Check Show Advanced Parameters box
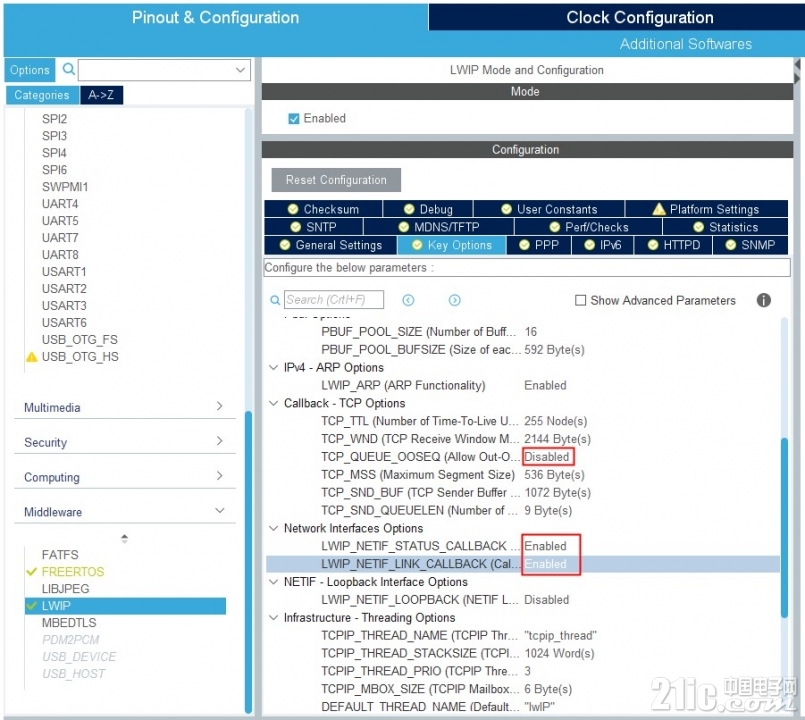 click(x=580, y=300)
